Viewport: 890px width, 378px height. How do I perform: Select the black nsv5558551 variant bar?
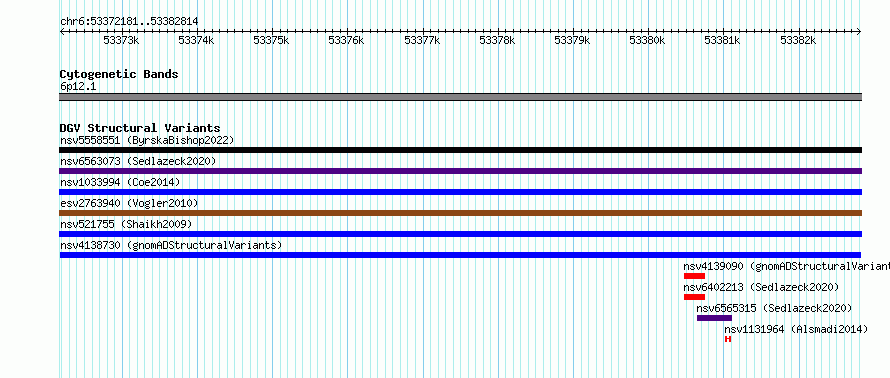(460, 150)
